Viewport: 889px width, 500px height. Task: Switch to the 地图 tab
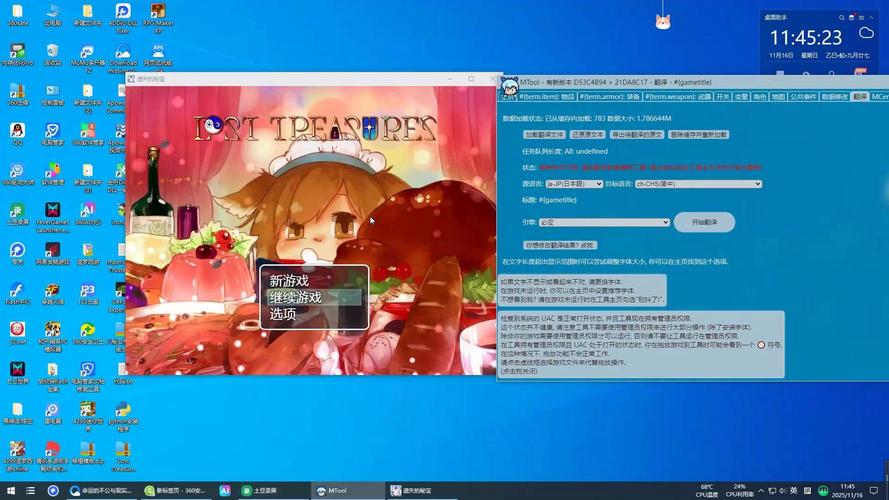(x=778, y=97)
